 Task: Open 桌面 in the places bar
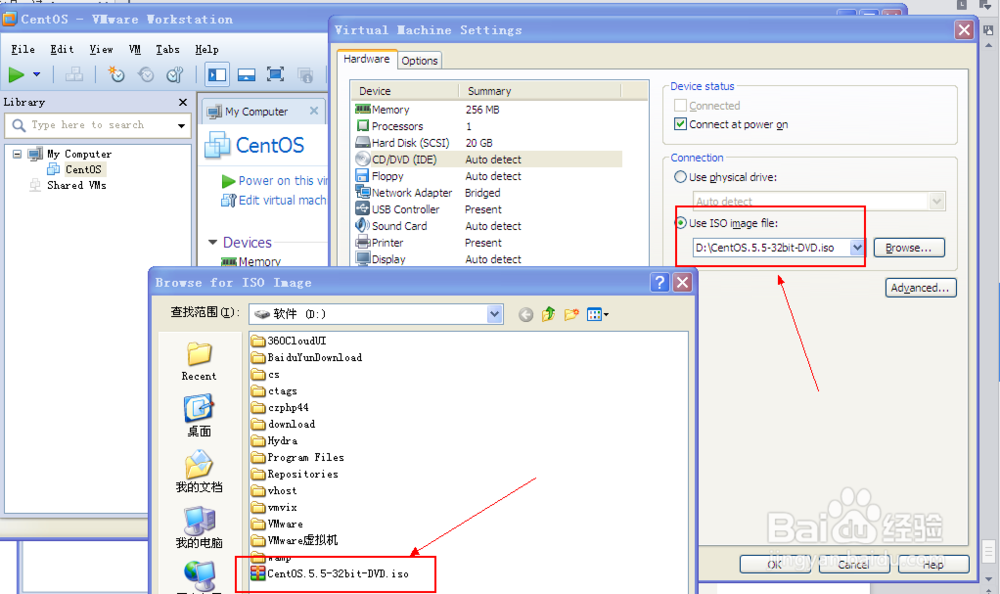point(199,416)
